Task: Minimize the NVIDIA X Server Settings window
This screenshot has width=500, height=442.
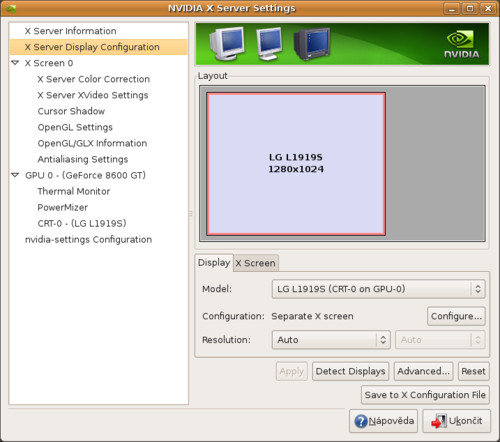Action: tap(452, 9)
